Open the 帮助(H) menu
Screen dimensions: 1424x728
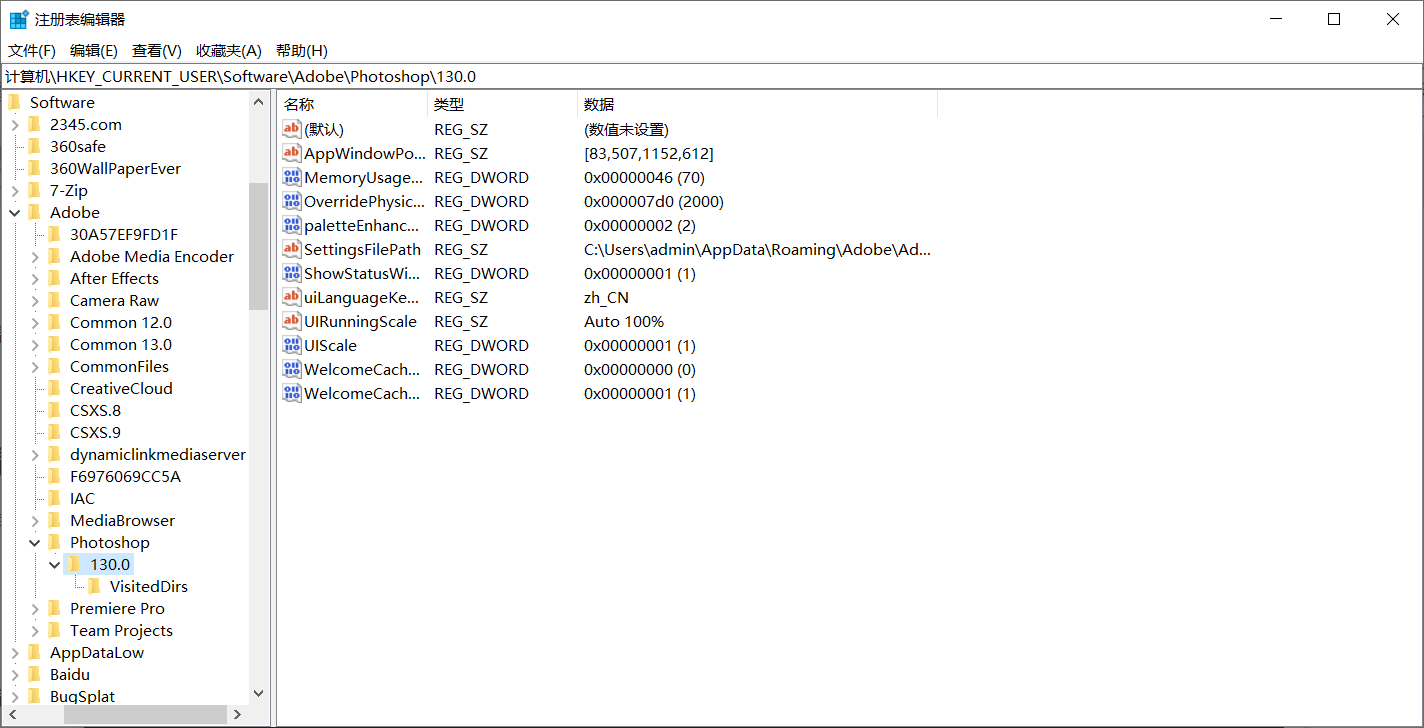point(301,50)
